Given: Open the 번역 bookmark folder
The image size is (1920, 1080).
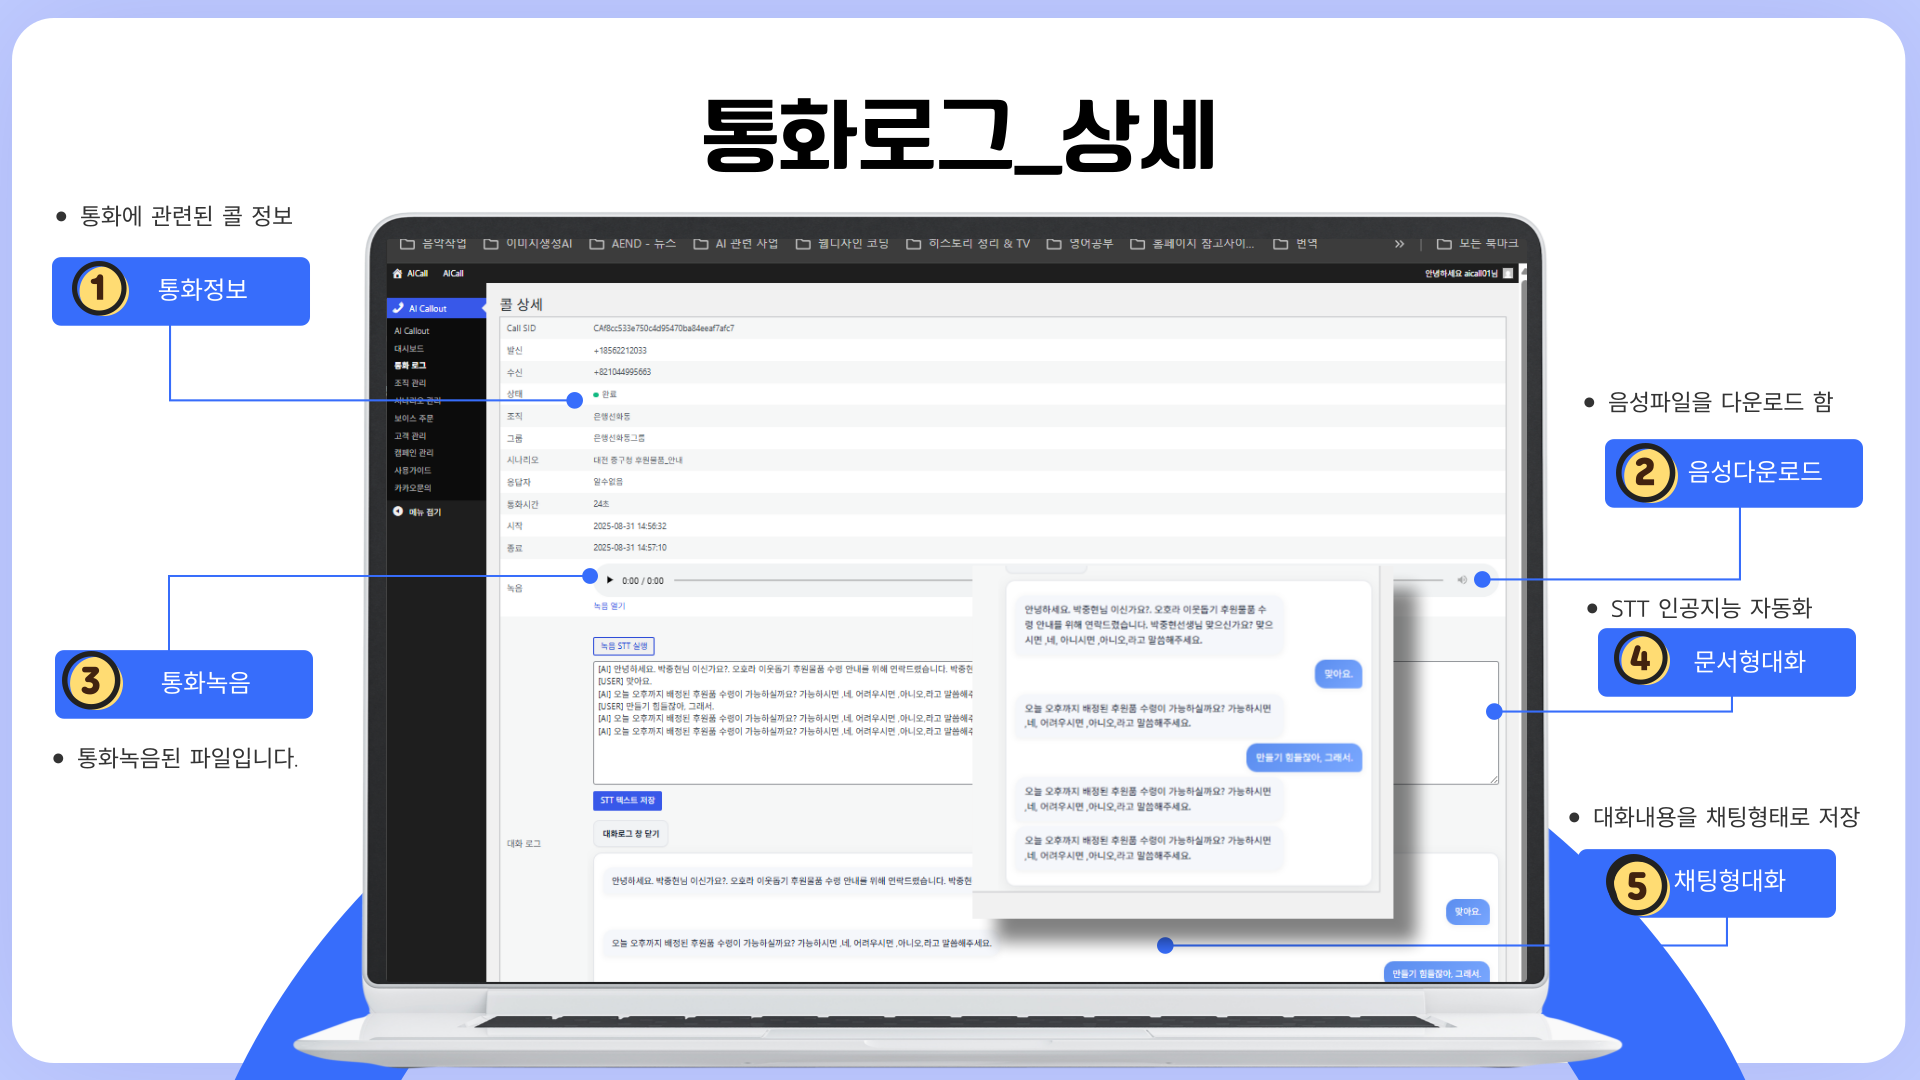Looking at the screenshot, I should (x=1295, y=244).
